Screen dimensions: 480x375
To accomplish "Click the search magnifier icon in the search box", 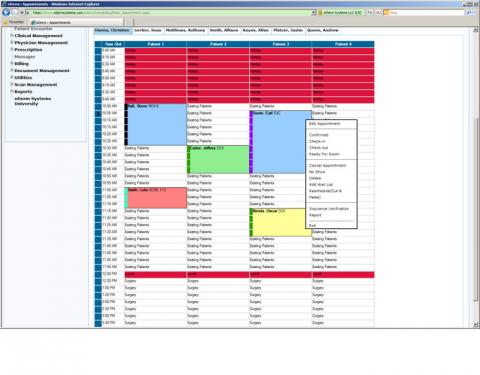I will (468, 12).
